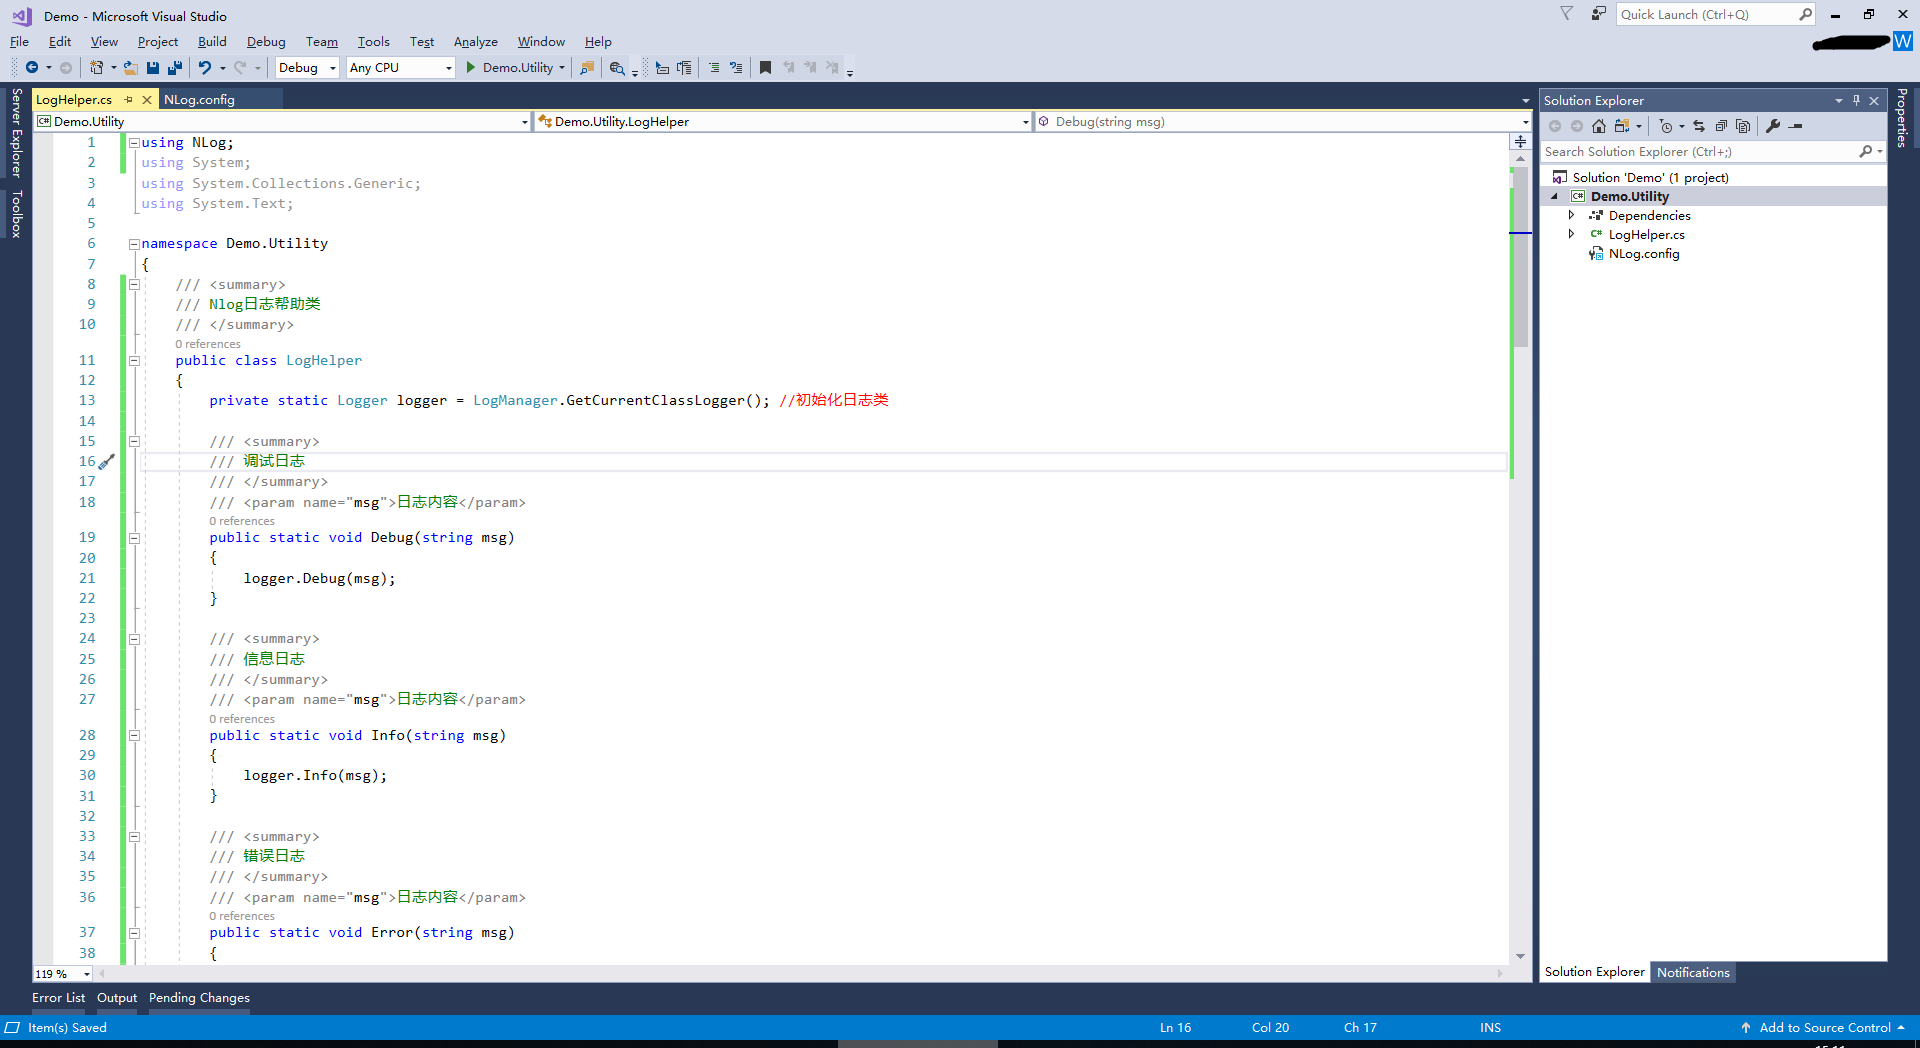Open Properties with the wrench icon

click(1773, 126)
